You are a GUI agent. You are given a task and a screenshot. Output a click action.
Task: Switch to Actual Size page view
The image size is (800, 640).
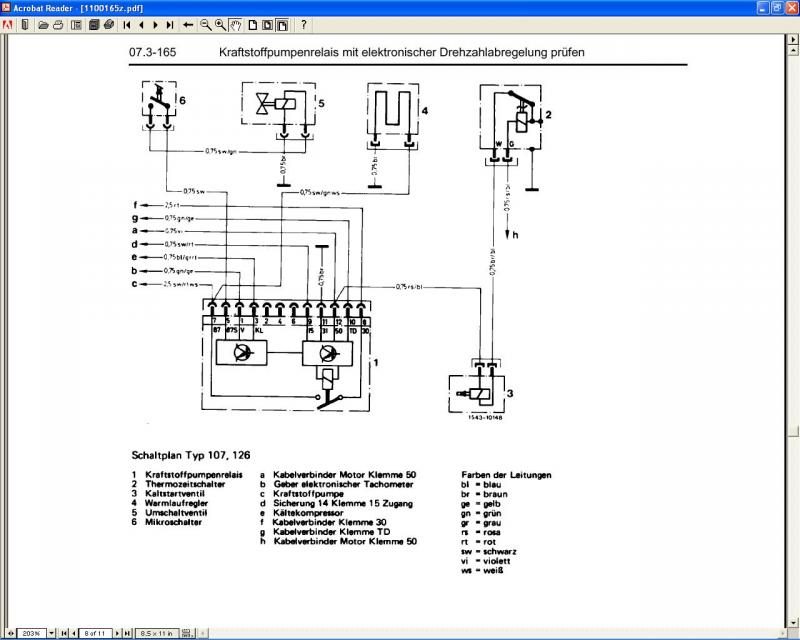click(253, 24)
